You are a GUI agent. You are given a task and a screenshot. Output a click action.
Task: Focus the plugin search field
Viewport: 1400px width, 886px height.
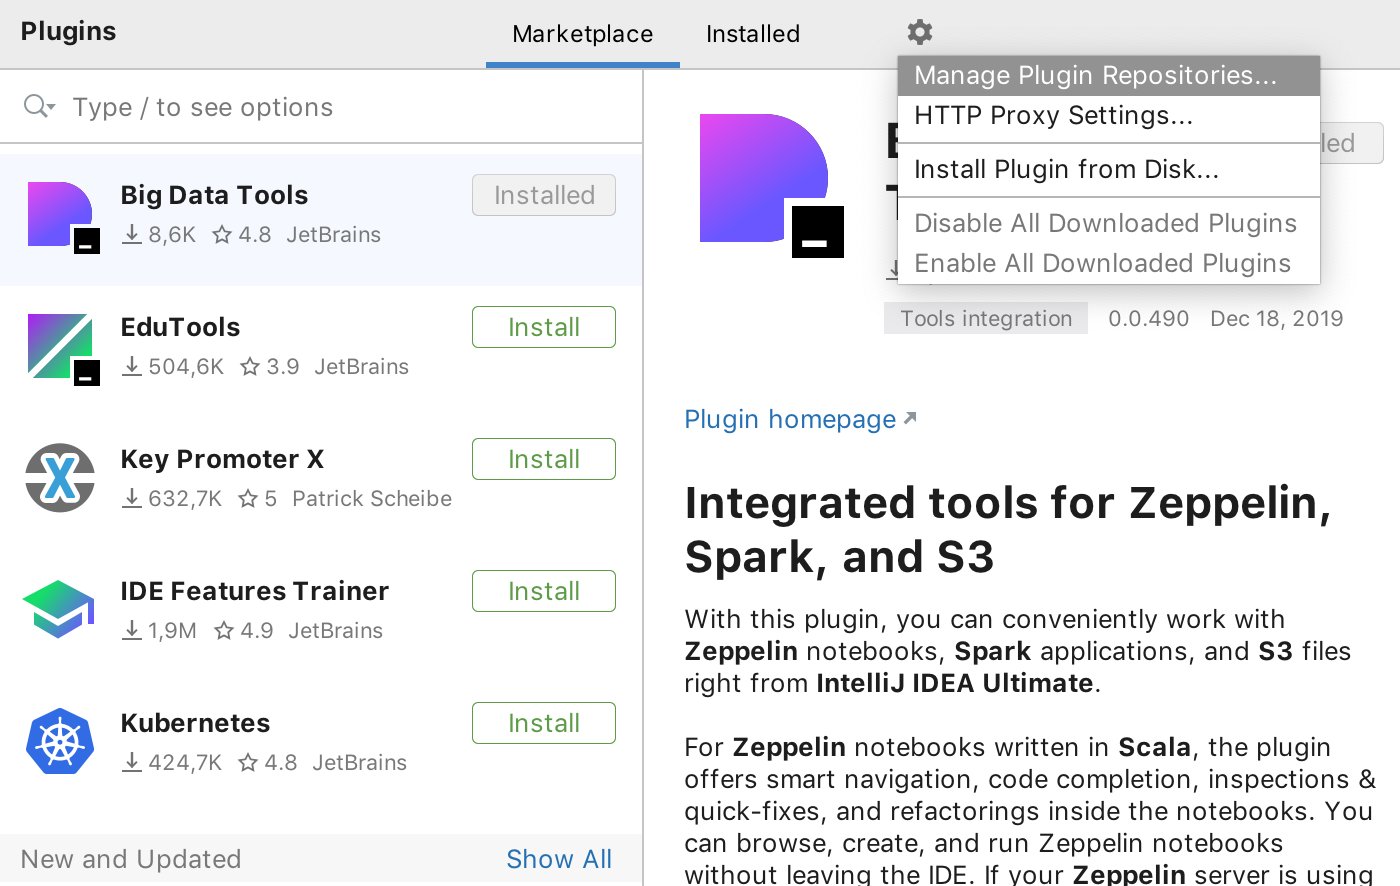[x=321, y=106]
